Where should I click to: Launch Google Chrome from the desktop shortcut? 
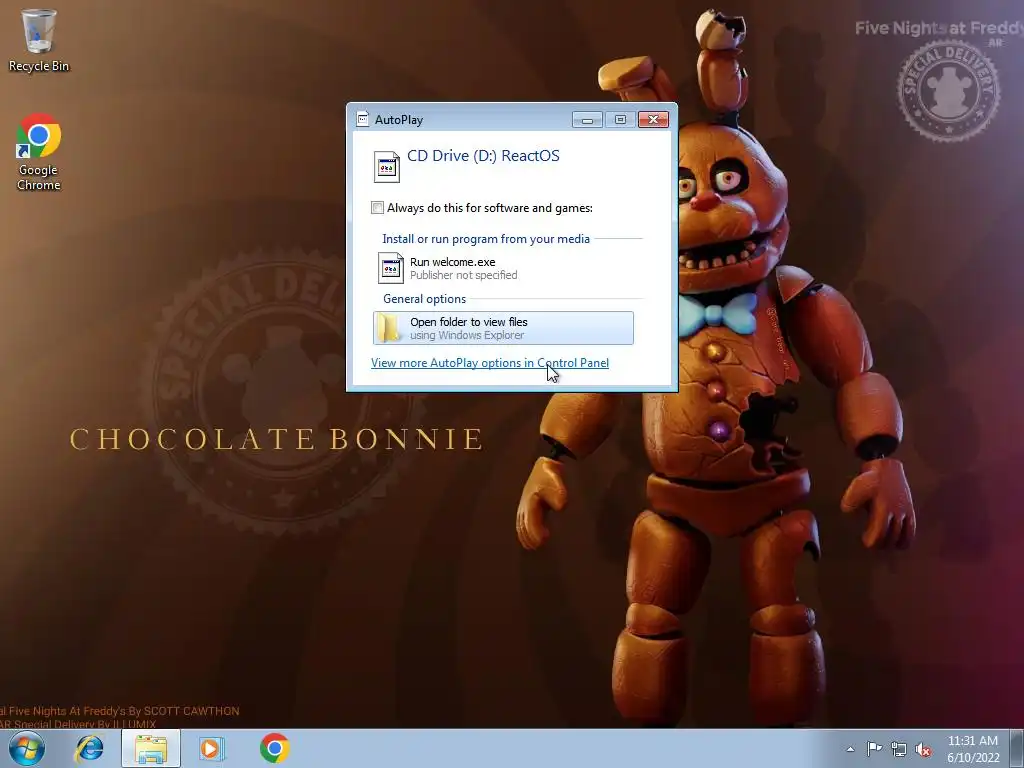[39, 152]
